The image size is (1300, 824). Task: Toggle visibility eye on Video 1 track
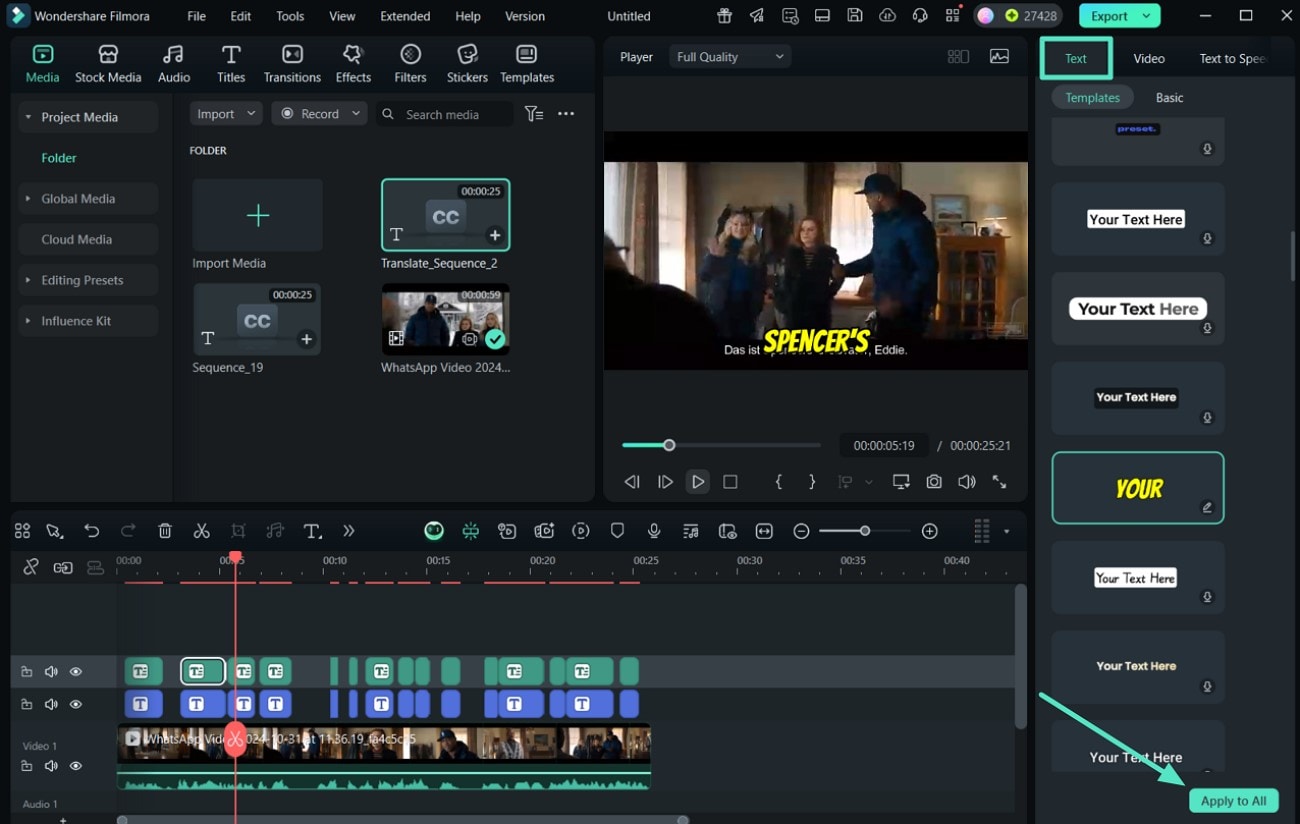pyautogui.click(x=76, y=766)
